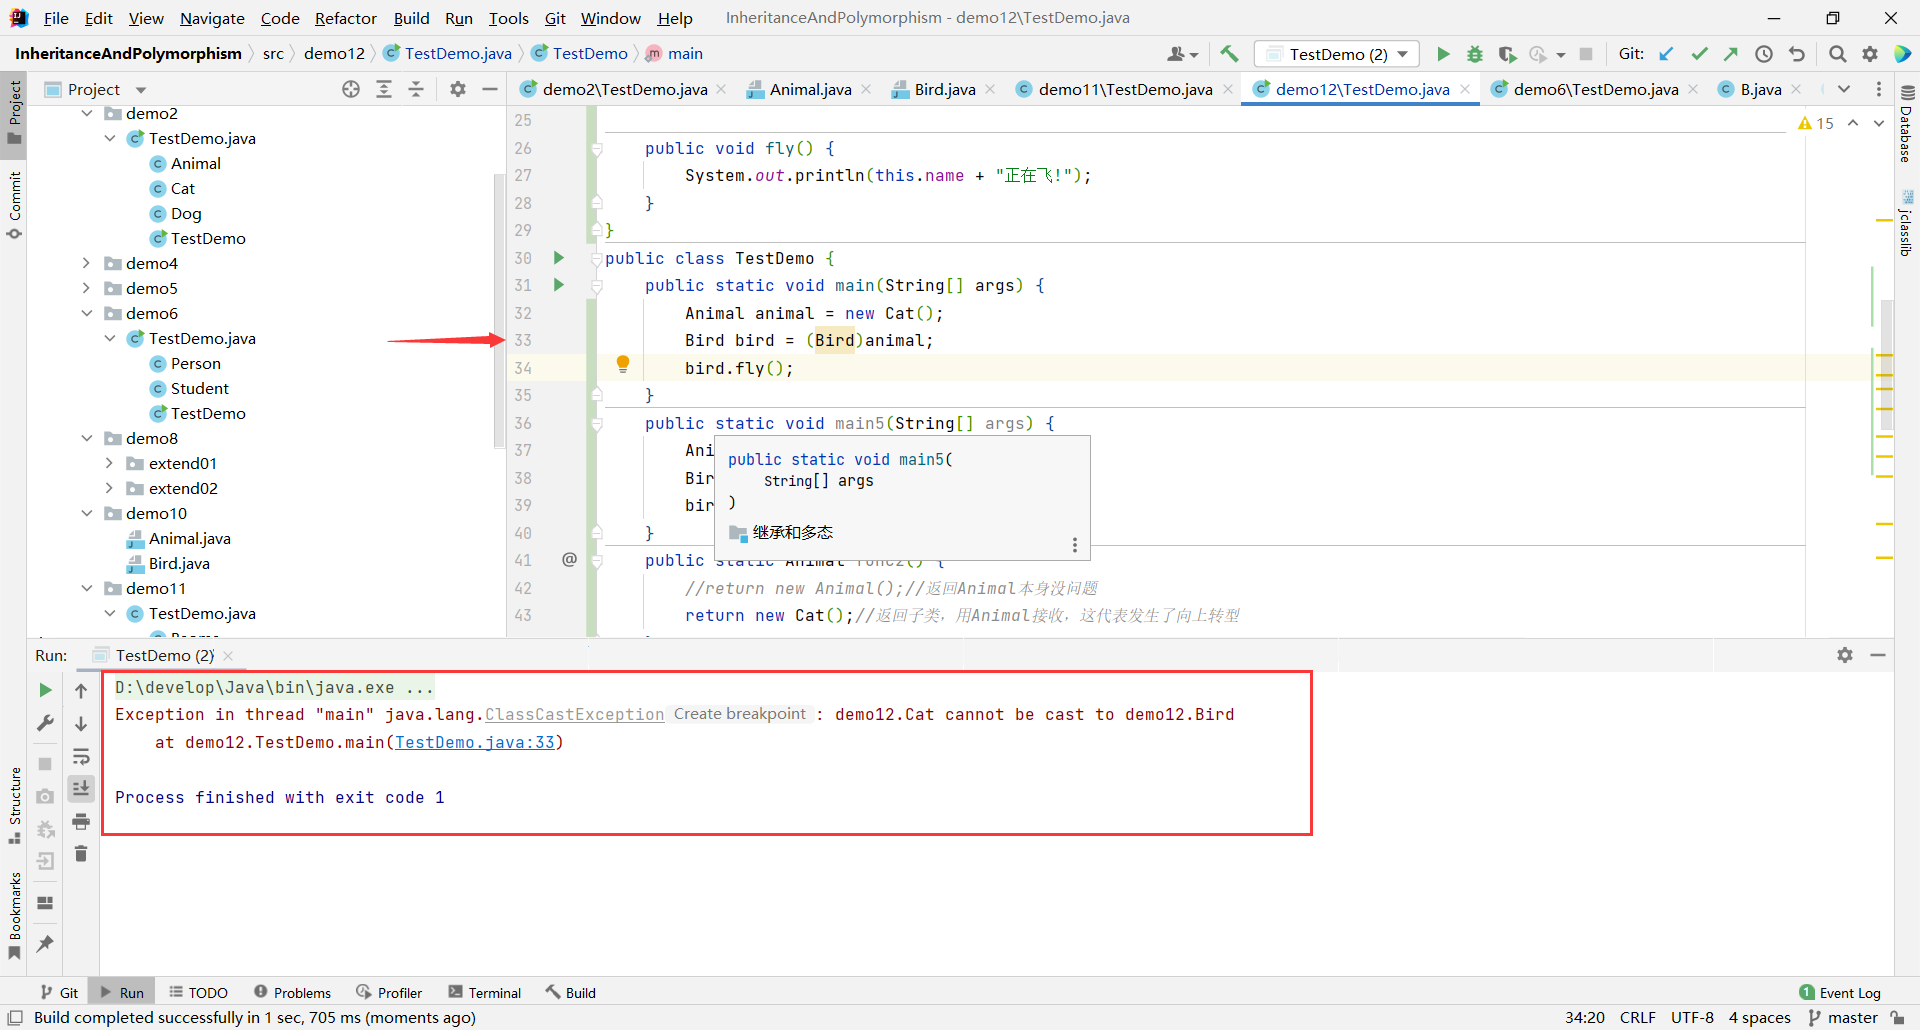Run main method from gutter at line 31
This screenshot has height=1030, width=1920.
pyautogui.click(x=559, y=285)
